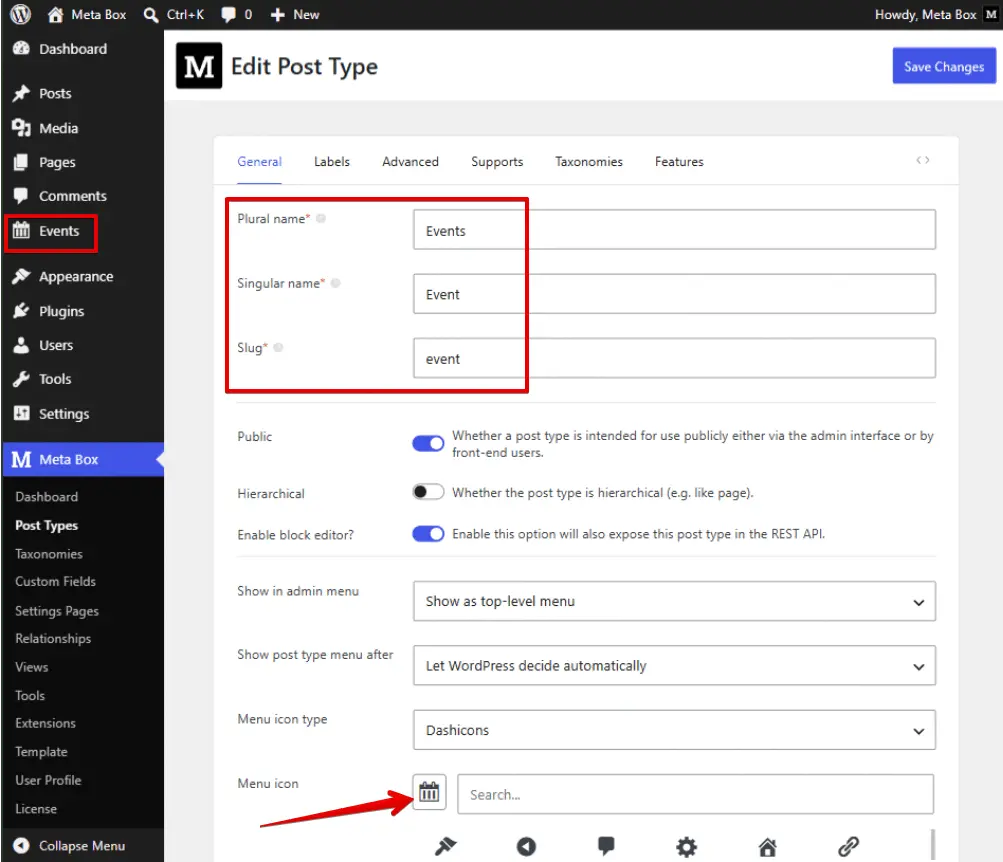Choose the house dashicon in icon grid

pos(767,847)
